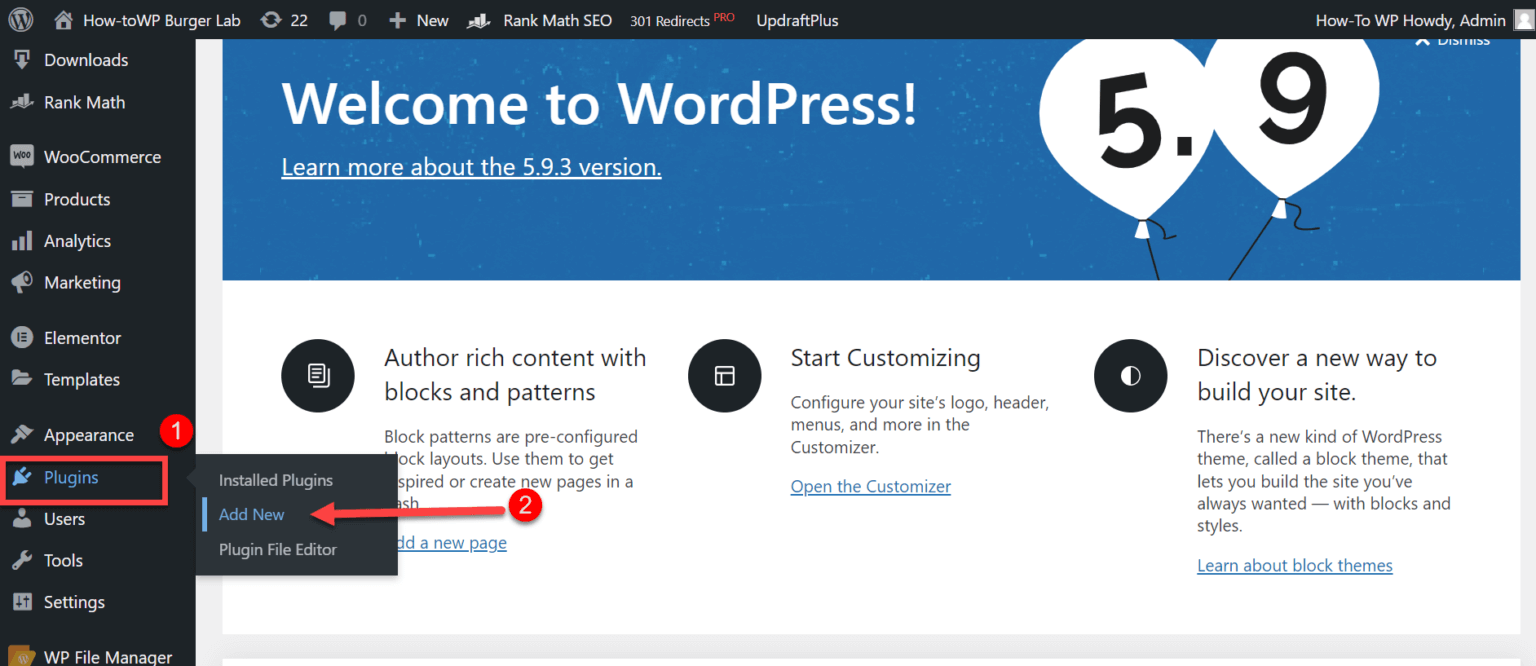Expand the Appearance menu
The image size is (1536, 666).
88,434
